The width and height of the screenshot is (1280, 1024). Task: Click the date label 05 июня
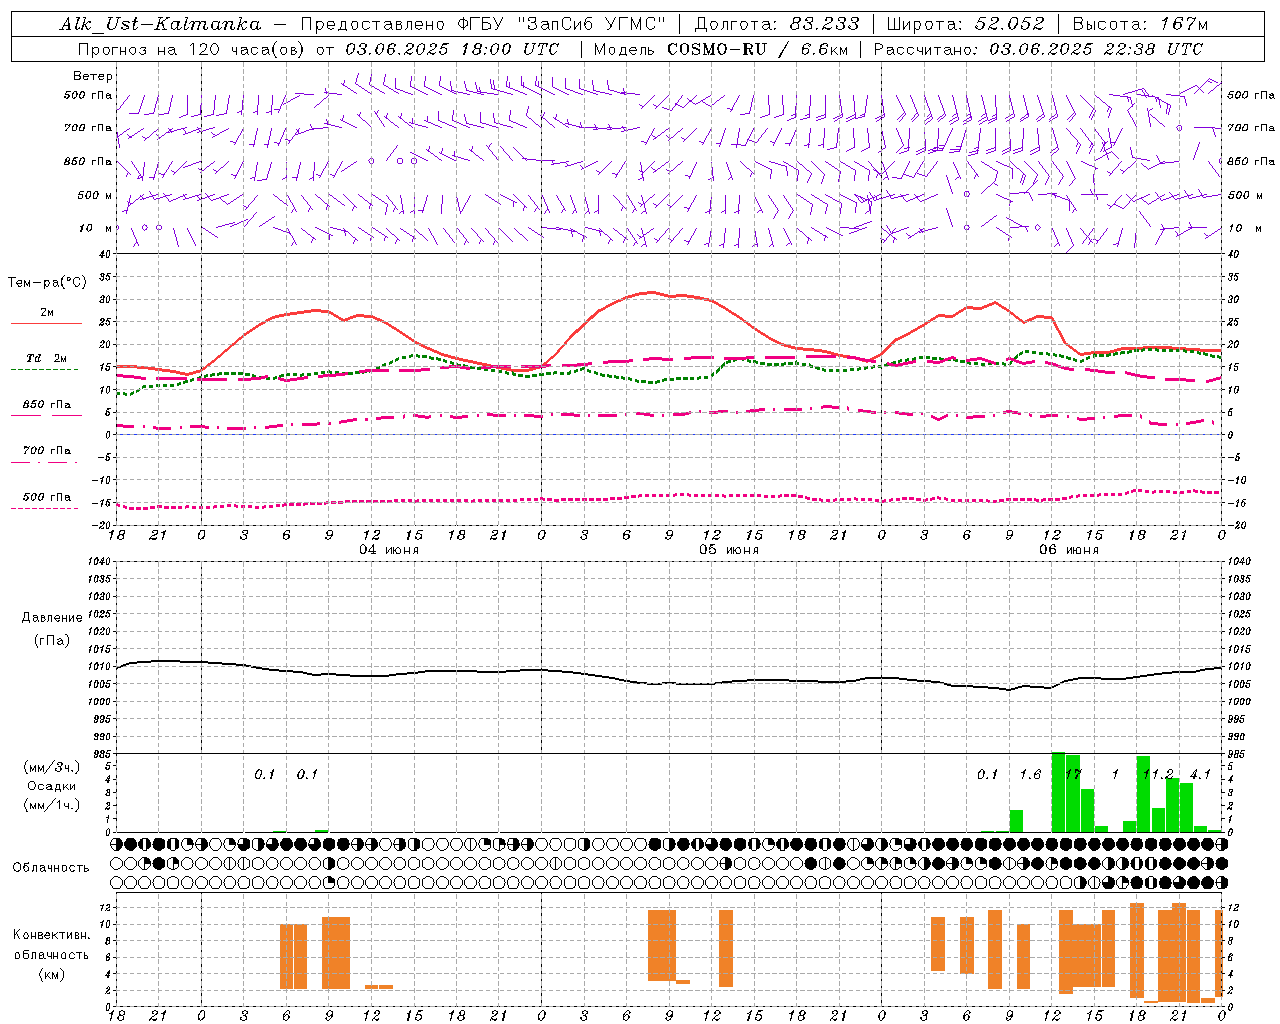(x=729, y=549)
